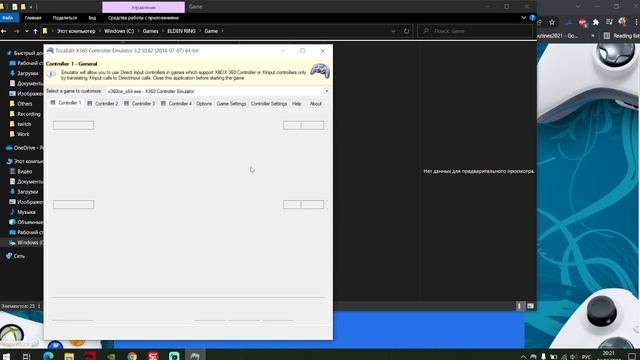
Task: Refresh the Explorer folder view
Action: [406, 31]
